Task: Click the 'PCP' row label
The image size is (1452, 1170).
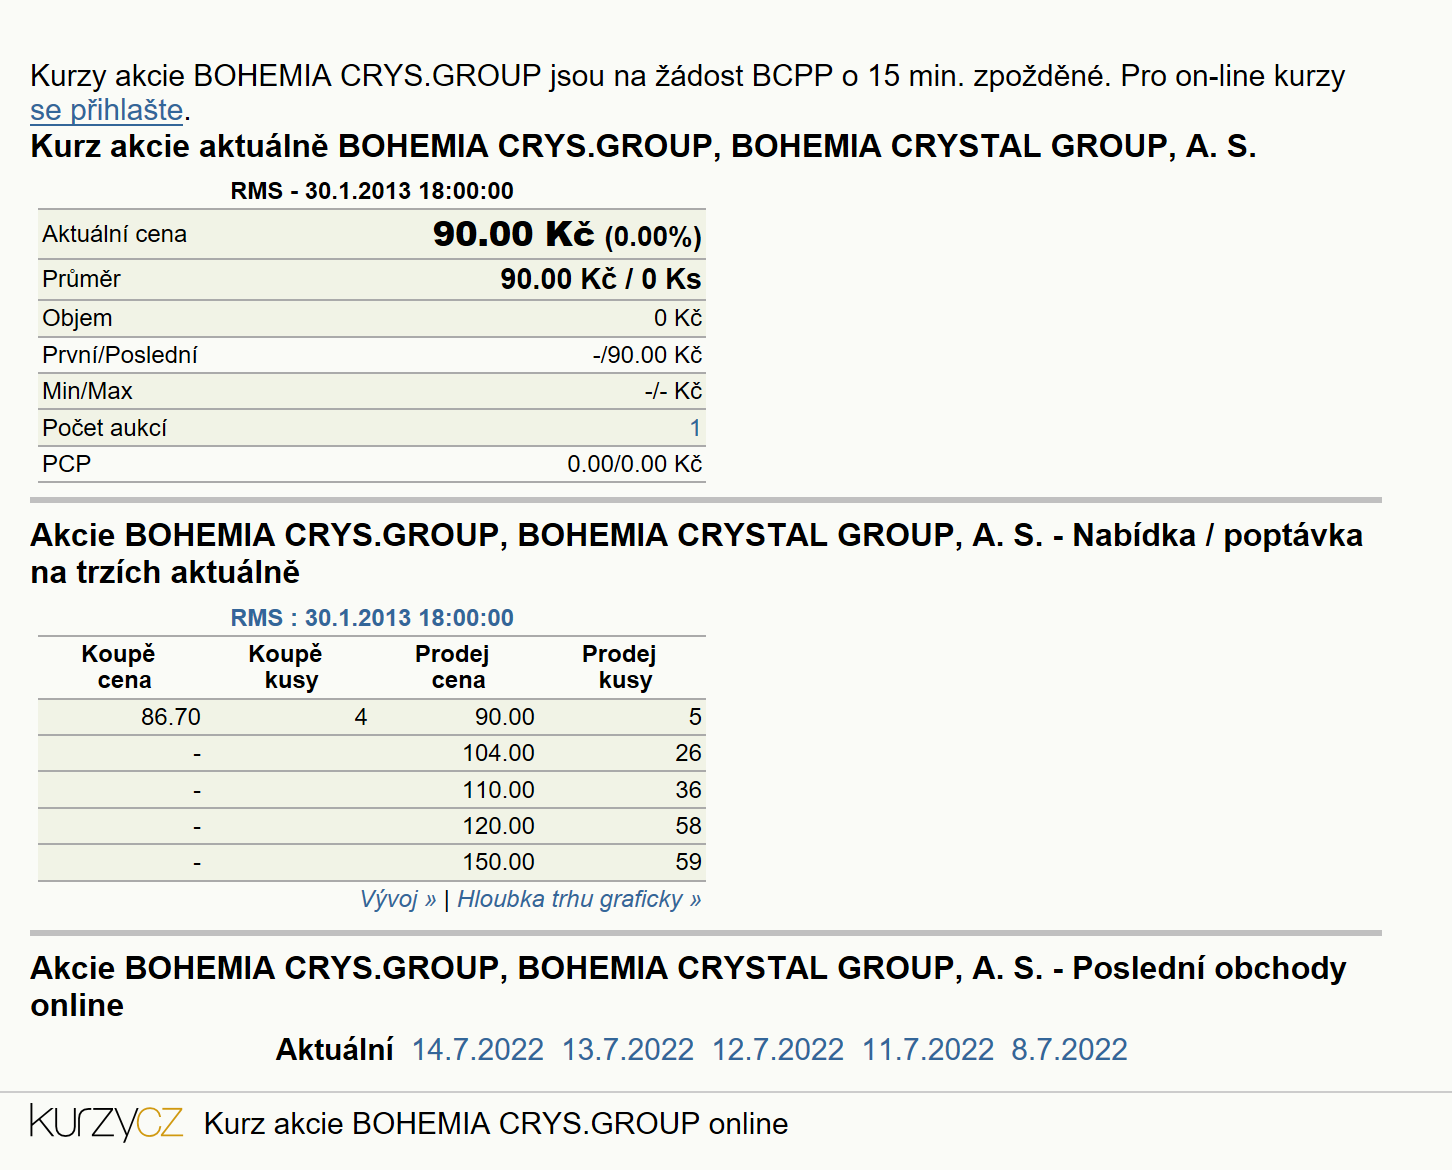Action: tap(66, 464)
